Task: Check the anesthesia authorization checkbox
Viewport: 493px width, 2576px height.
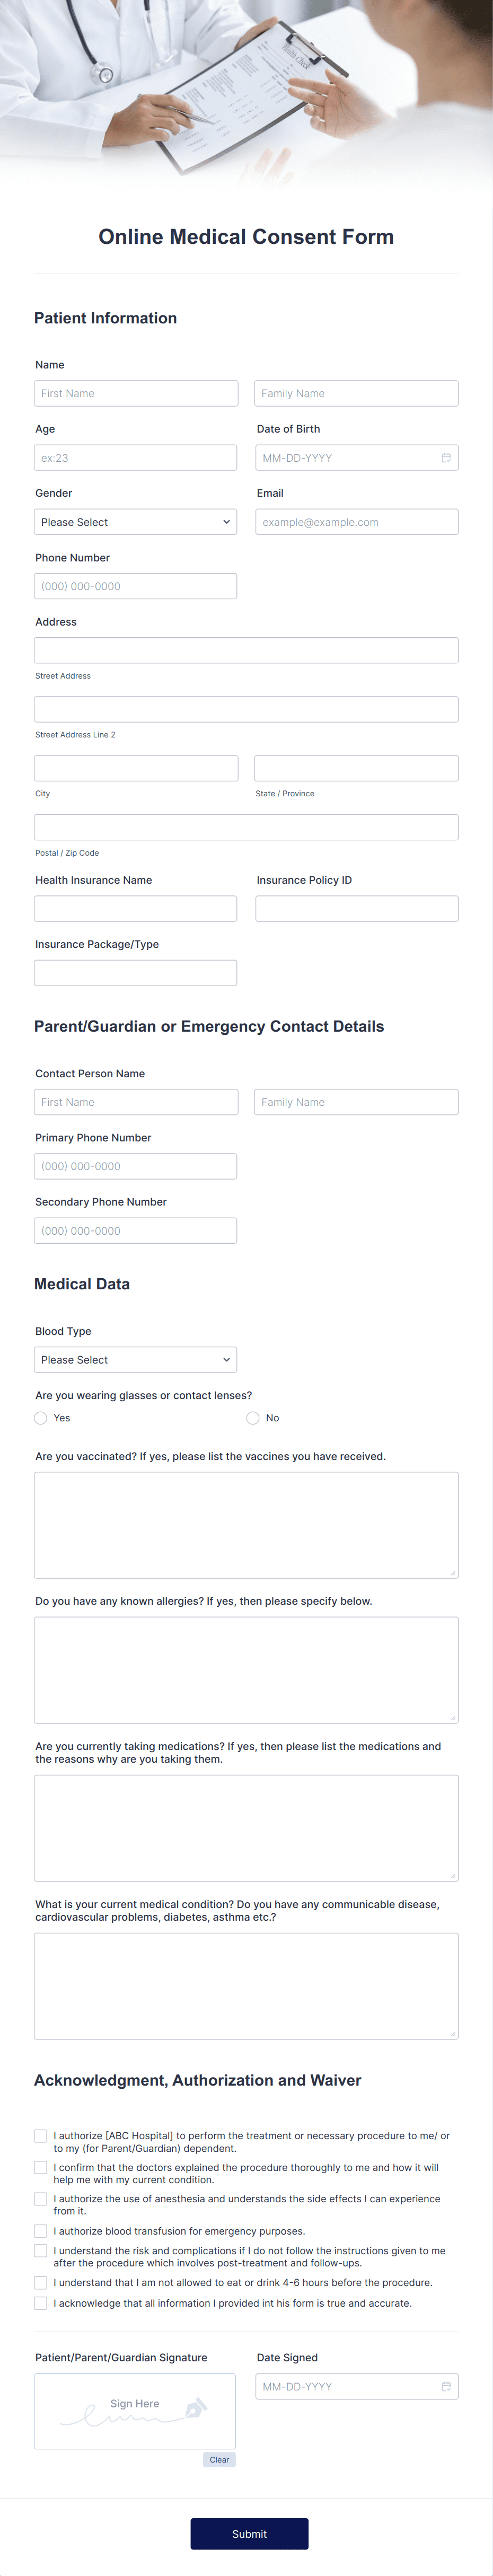Action: pos(41,2199)
